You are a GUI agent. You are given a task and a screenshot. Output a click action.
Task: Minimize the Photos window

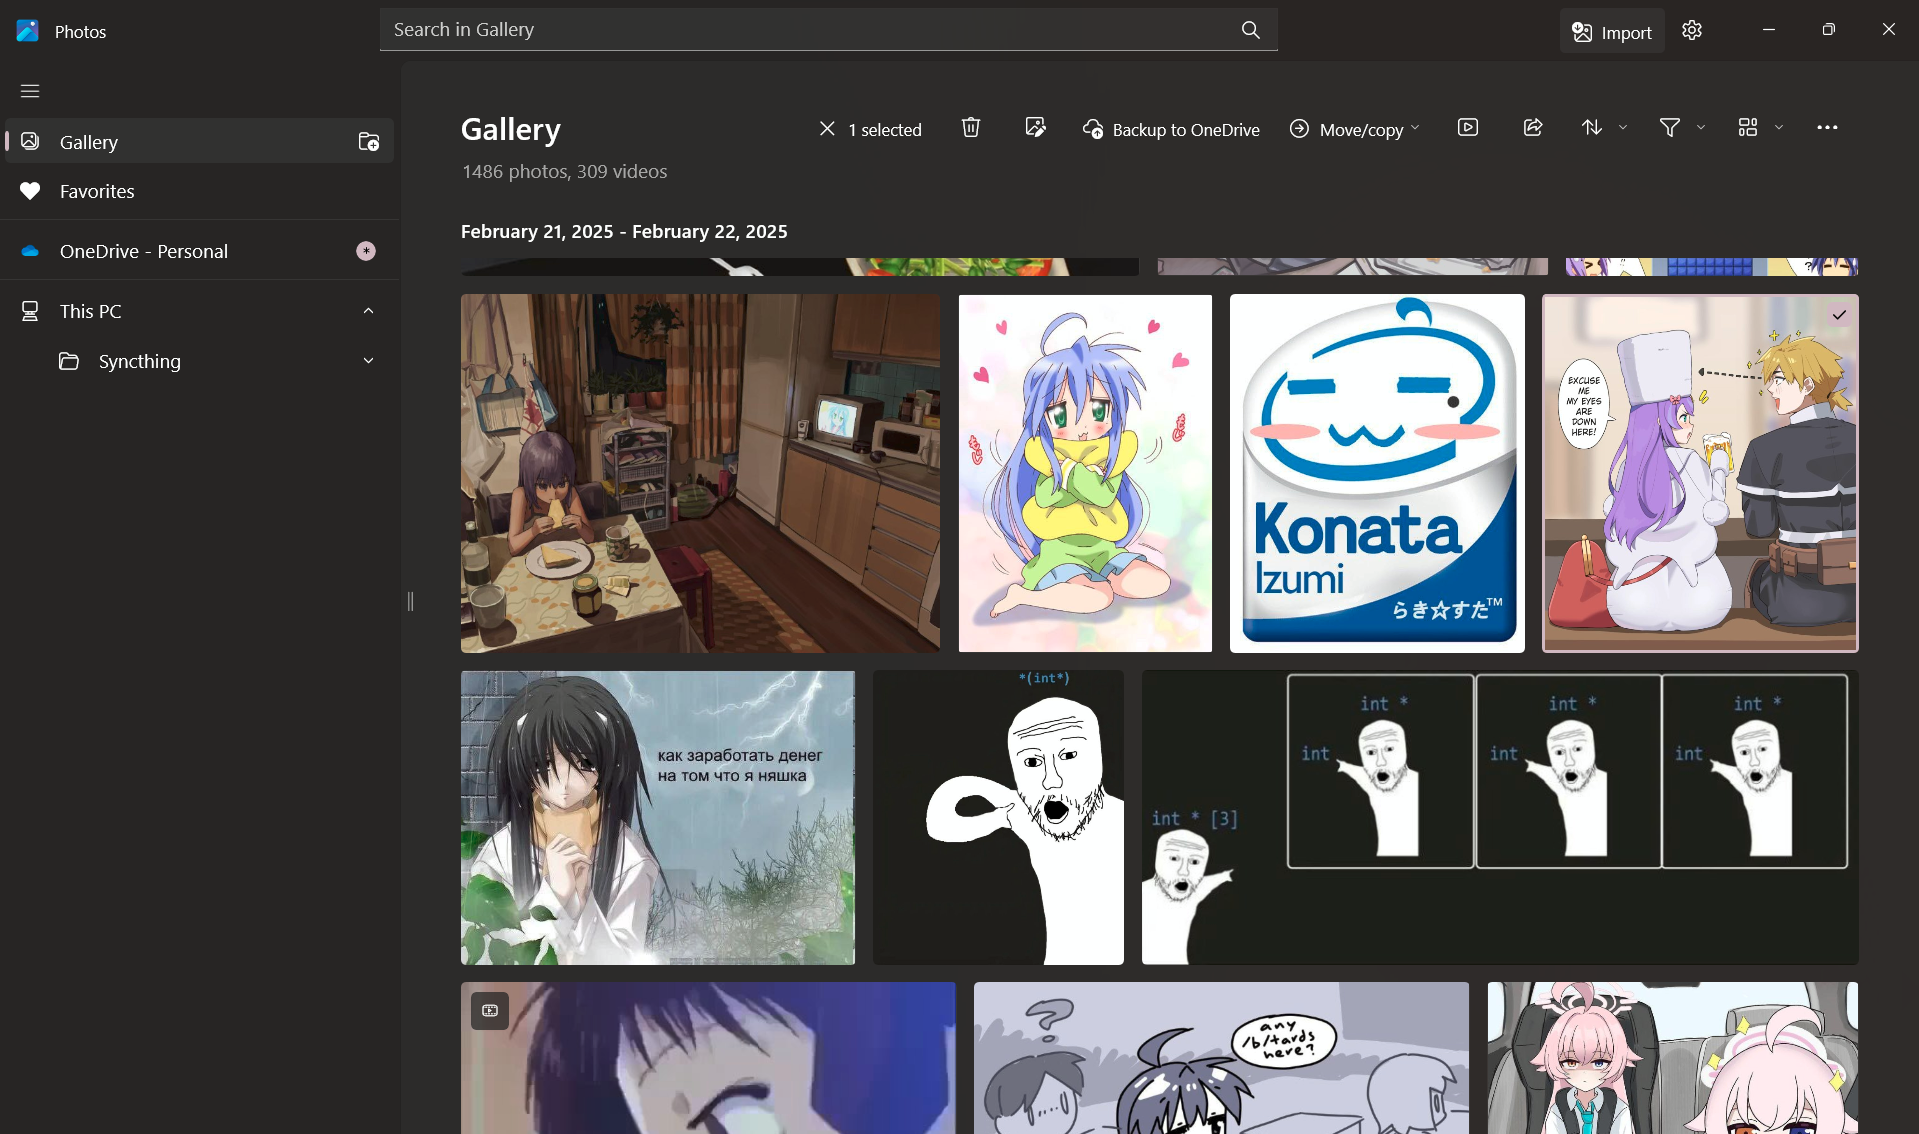pos(1768,30)
